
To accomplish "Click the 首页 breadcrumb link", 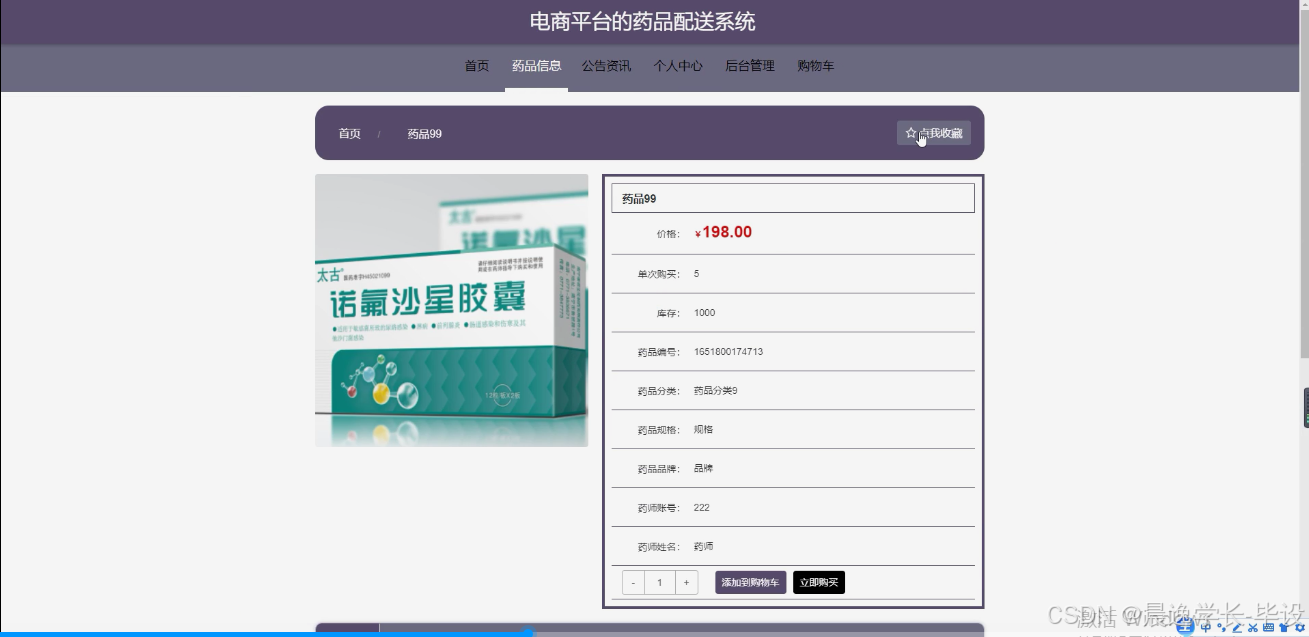I will tap(349, 134).
